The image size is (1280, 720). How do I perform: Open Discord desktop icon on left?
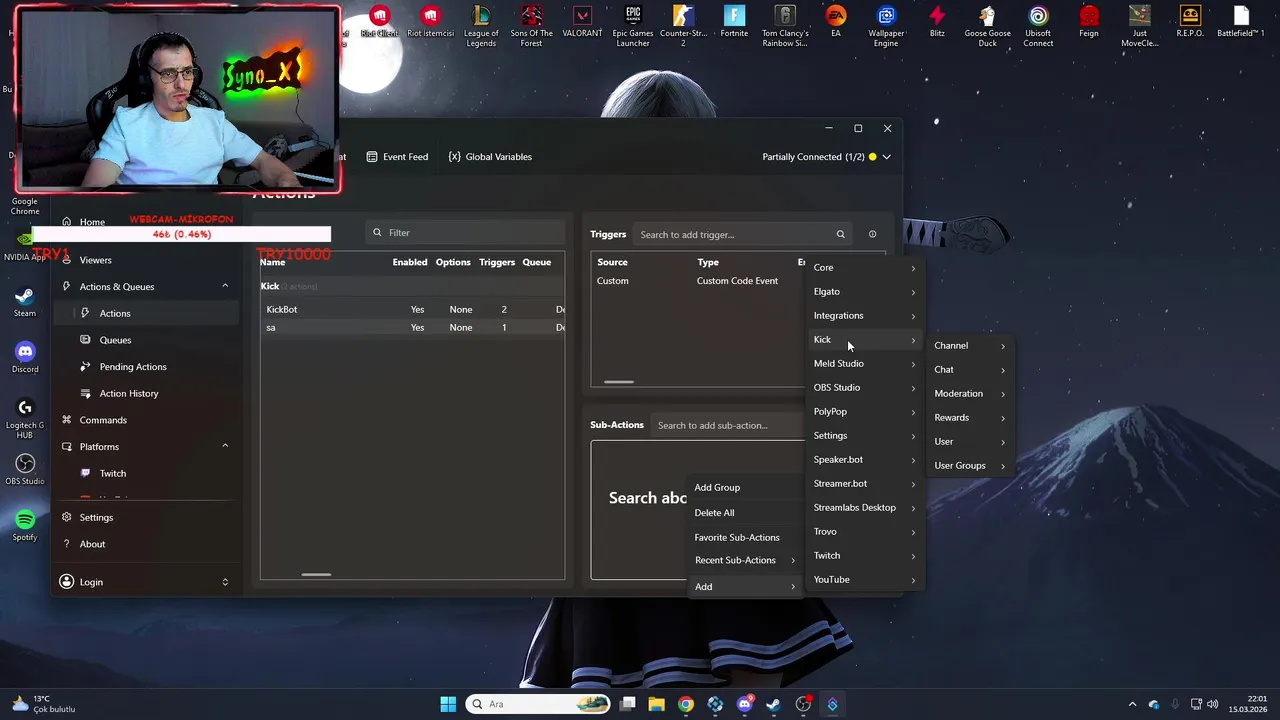click(x=25, y=359)
